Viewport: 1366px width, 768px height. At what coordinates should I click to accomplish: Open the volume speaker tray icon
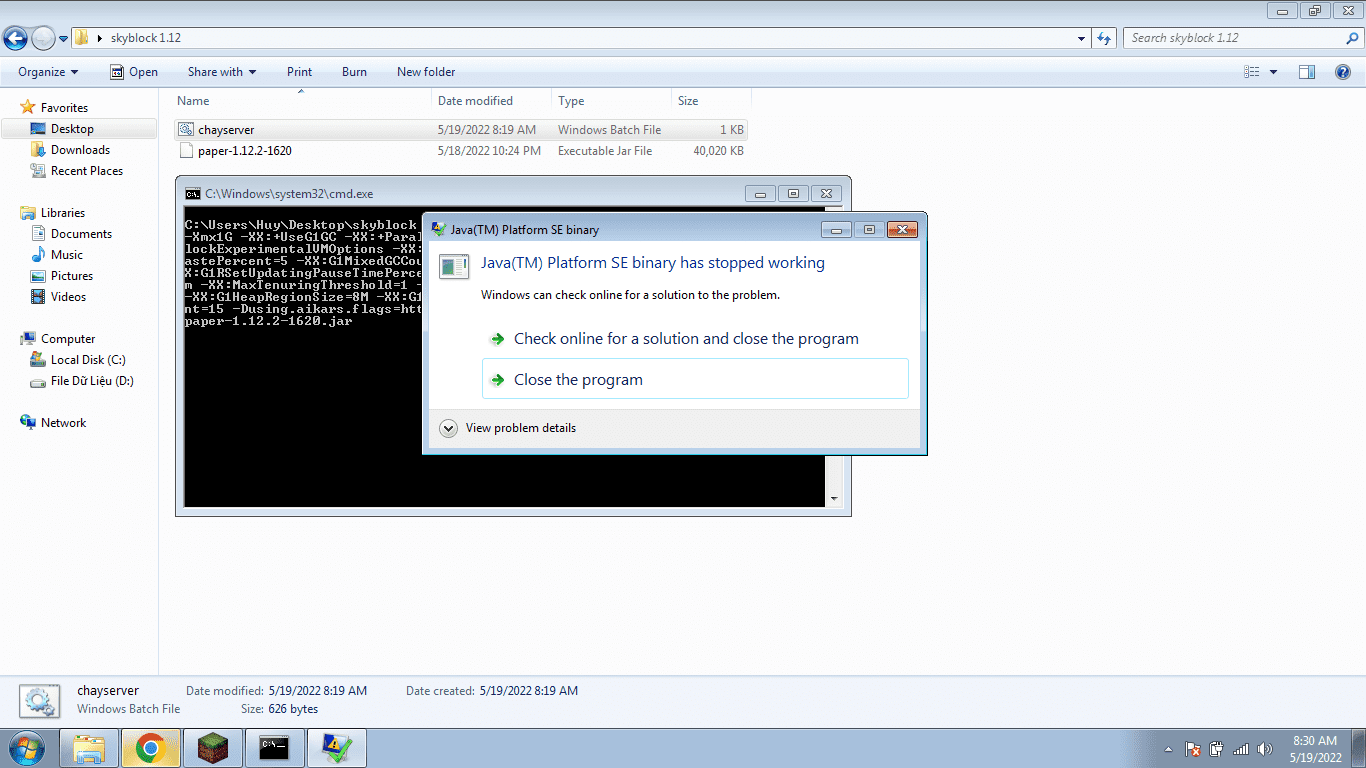tap(1265, 749)
